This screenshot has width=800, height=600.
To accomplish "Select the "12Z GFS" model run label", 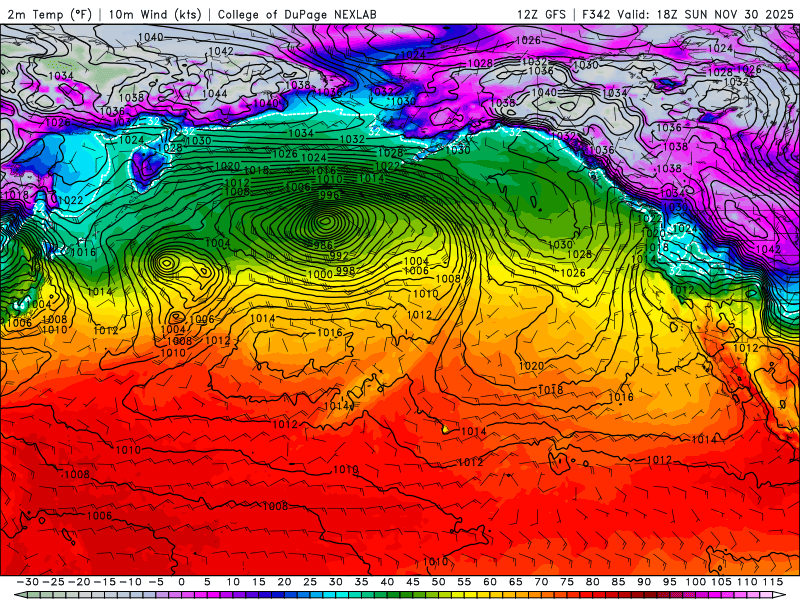I will click(541, 14).
